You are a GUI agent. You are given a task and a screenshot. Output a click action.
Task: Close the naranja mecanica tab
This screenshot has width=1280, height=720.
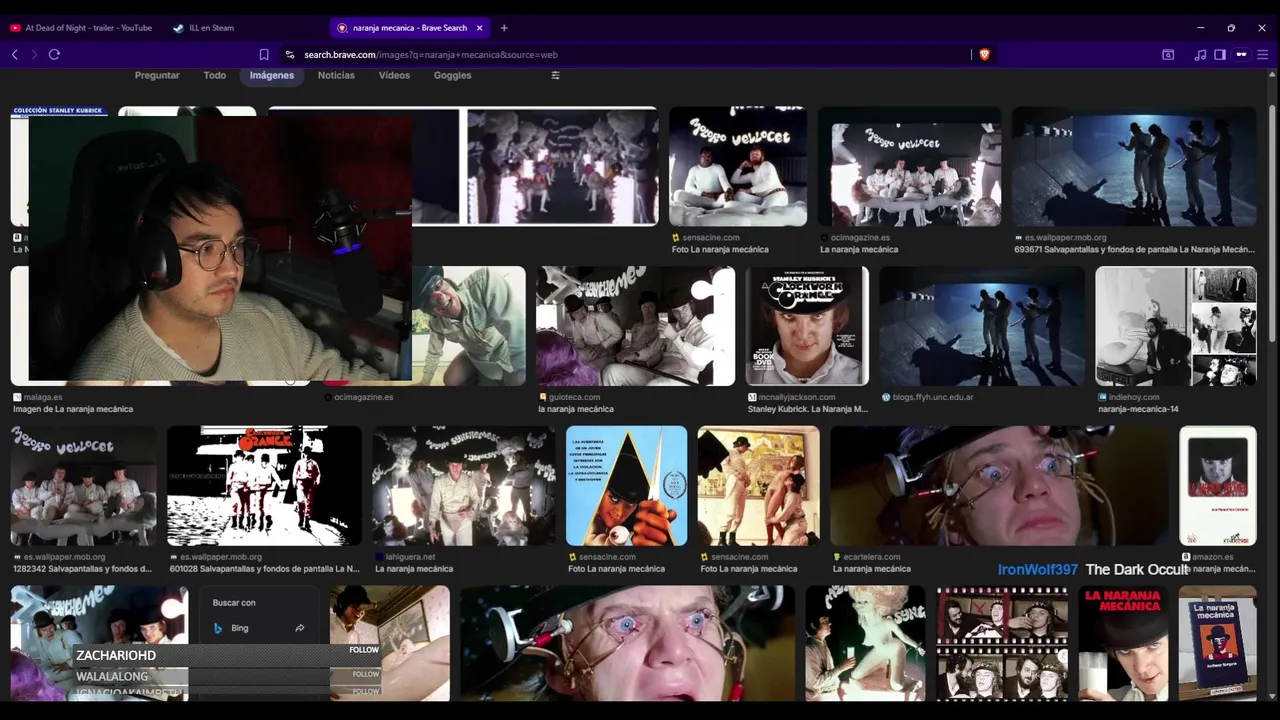[x=480, y=28]
